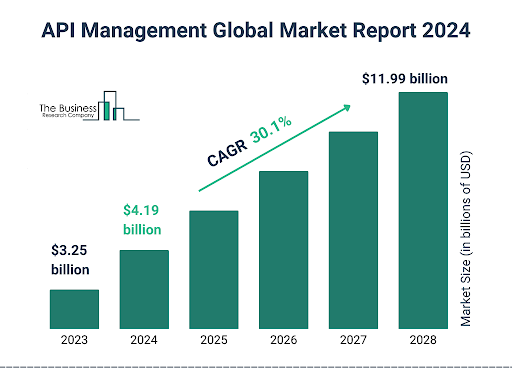Click the CAGR 30.1% text

(249, 141)
